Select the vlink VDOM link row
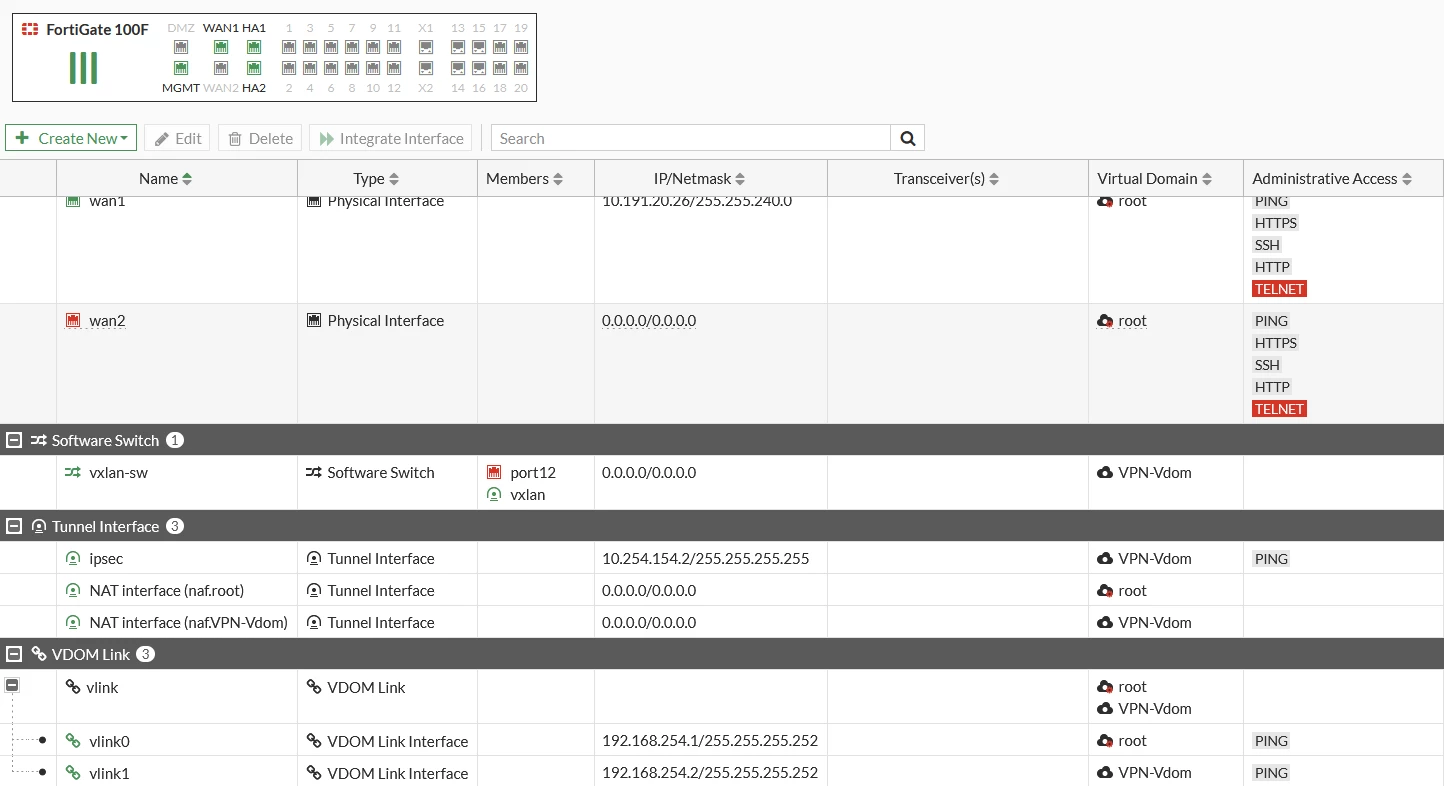The image size is (1444, 786). click(x=722, y=697)
